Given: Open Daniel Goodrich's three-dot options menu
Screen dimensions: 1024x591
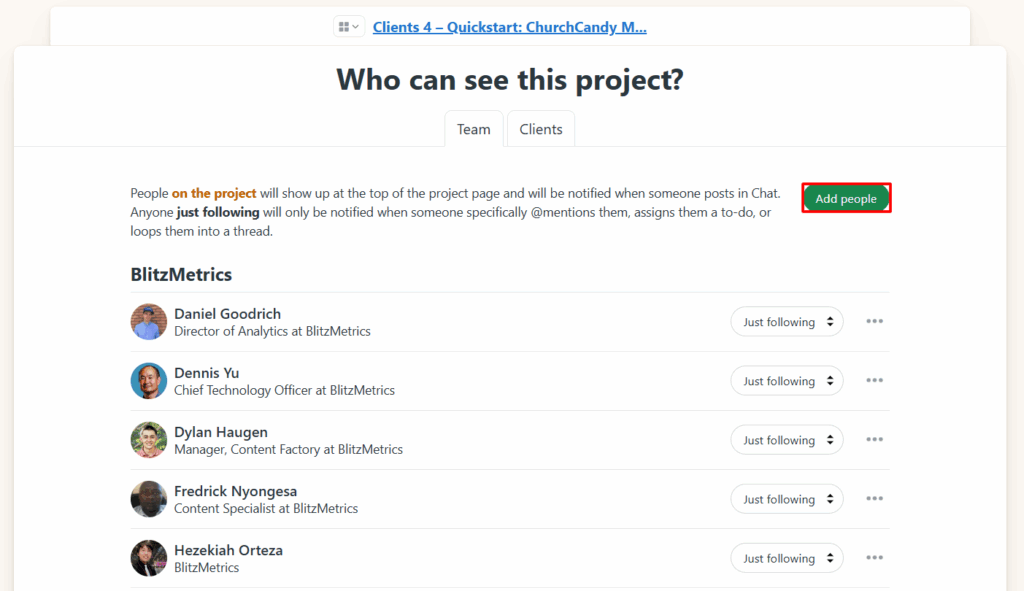Looking at the screenshot, I should (x=875, y=322).
